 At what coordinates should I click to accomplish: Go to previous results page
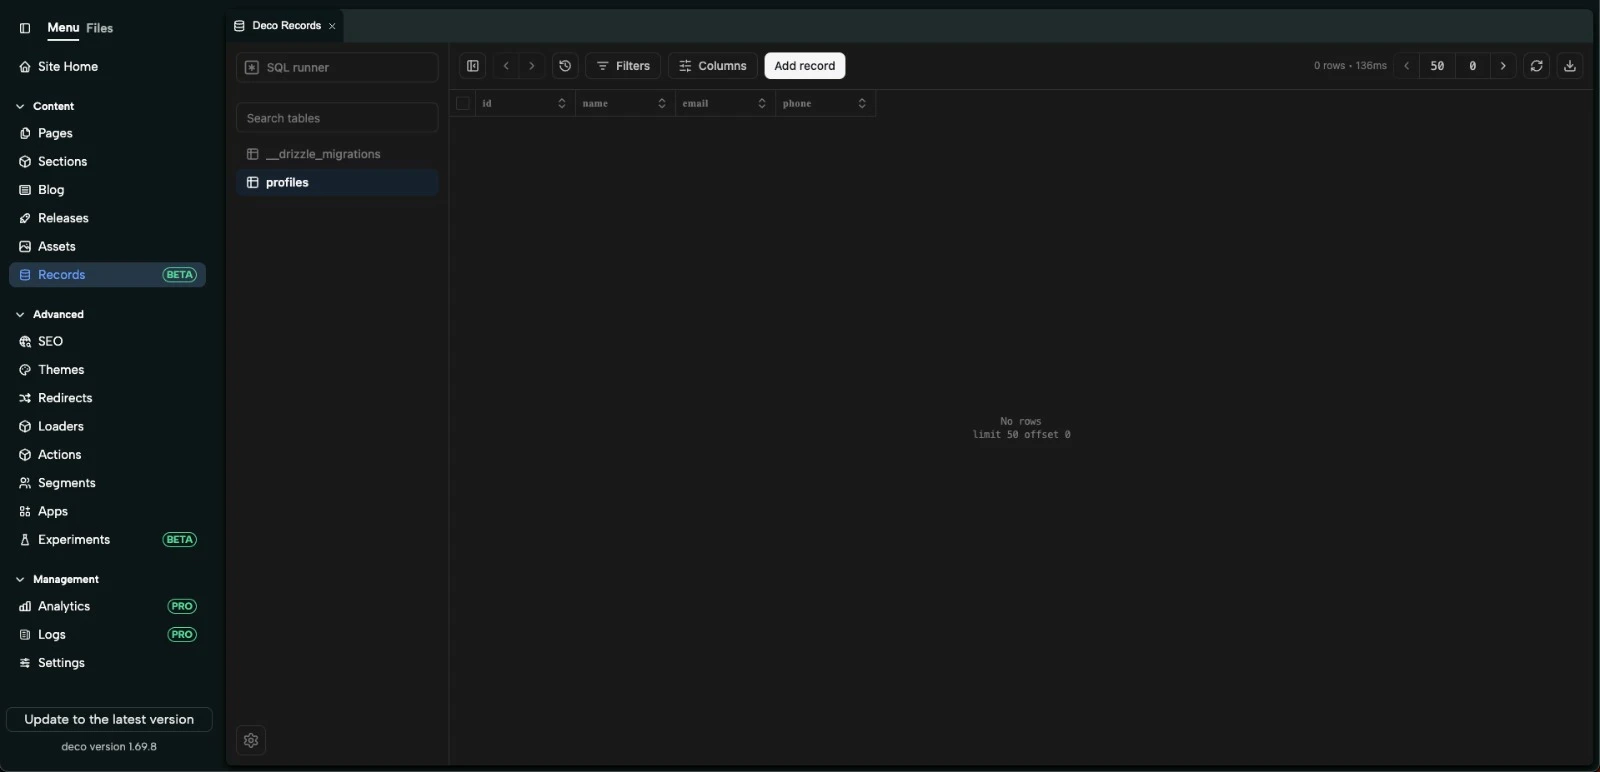(1406, 66)
